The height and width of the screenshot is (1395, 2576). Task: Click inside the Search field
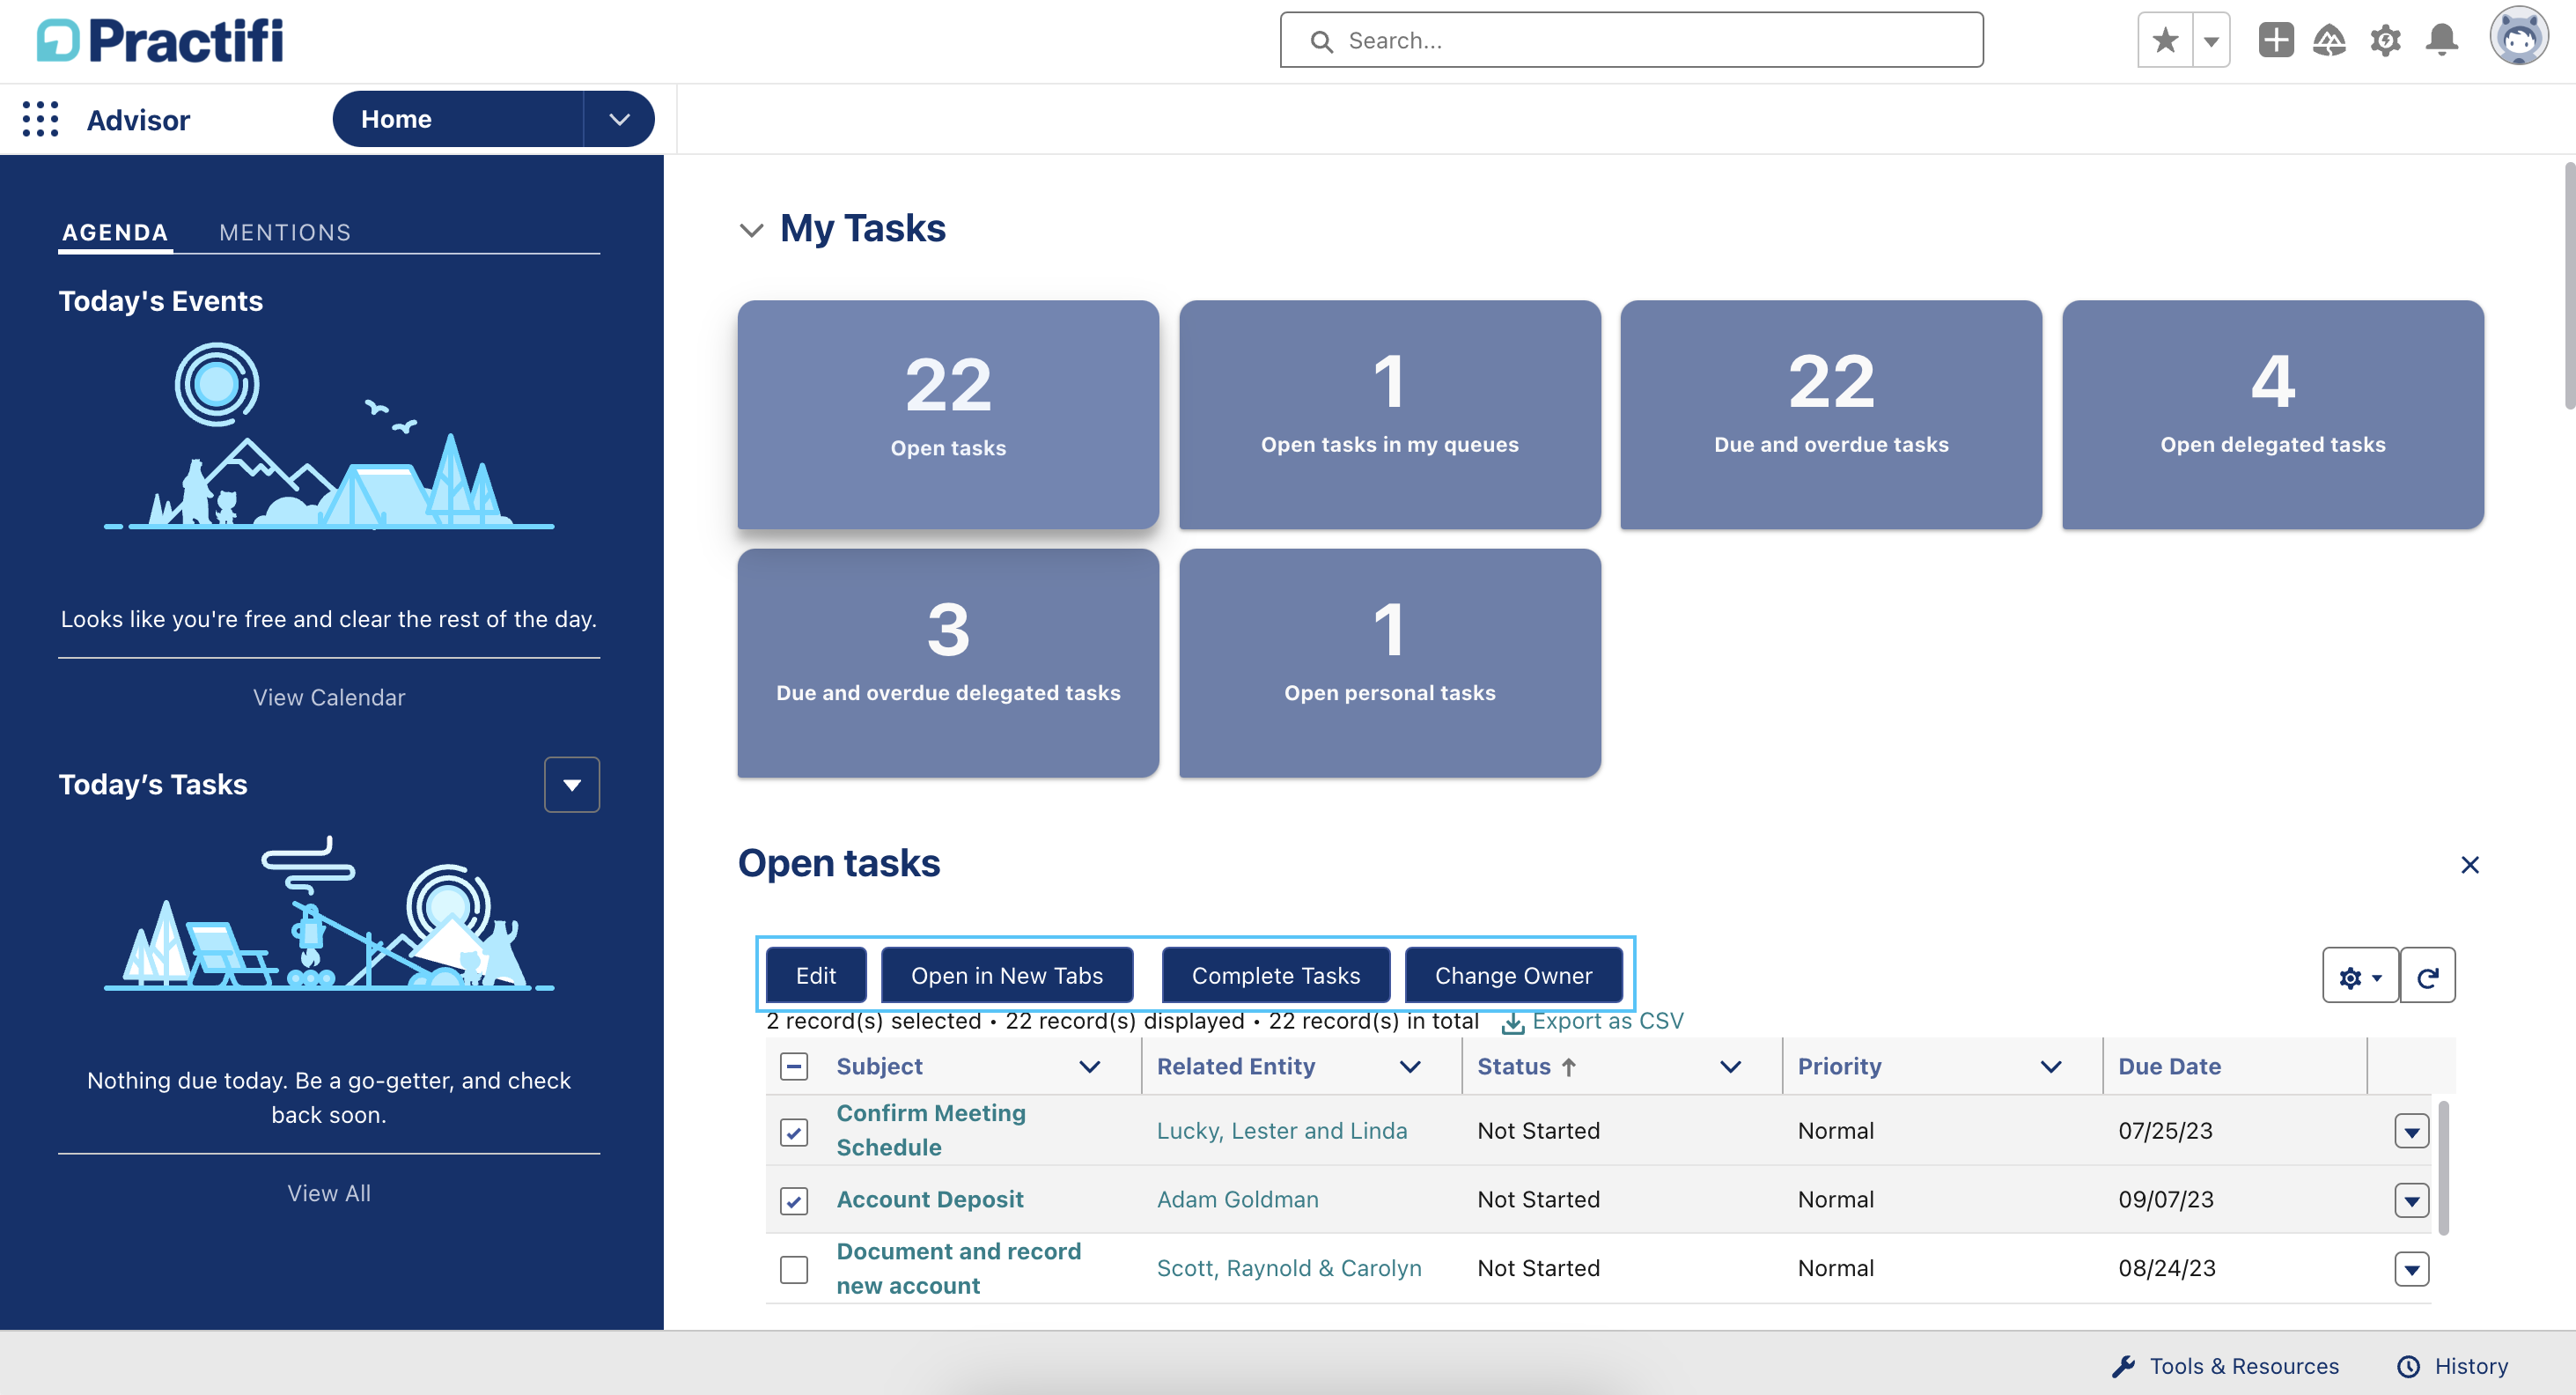click(1631, 40)
